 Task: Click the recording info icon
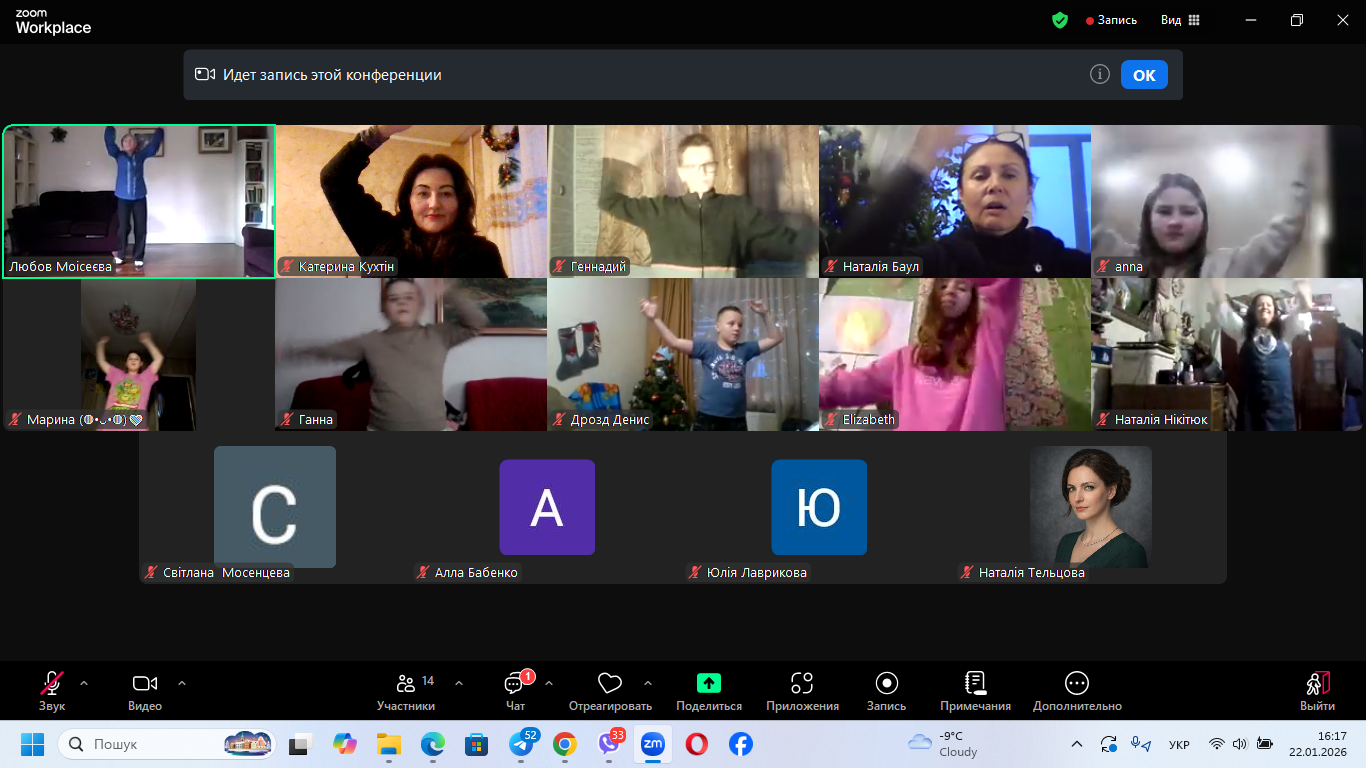tap(1100, 75)
